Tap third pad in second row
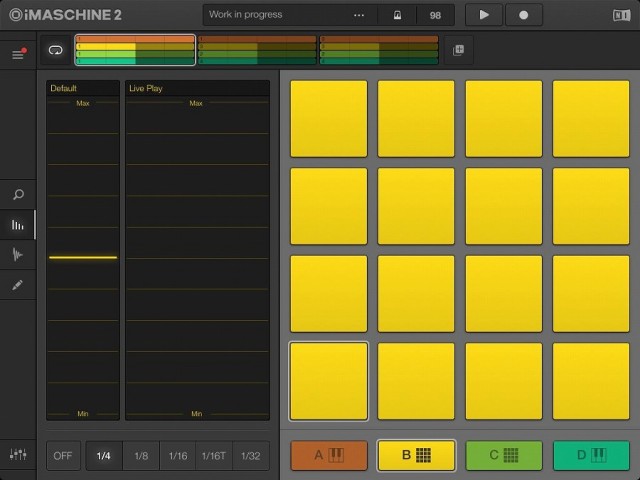The image size is (640, 480). (x=504, y=206)
